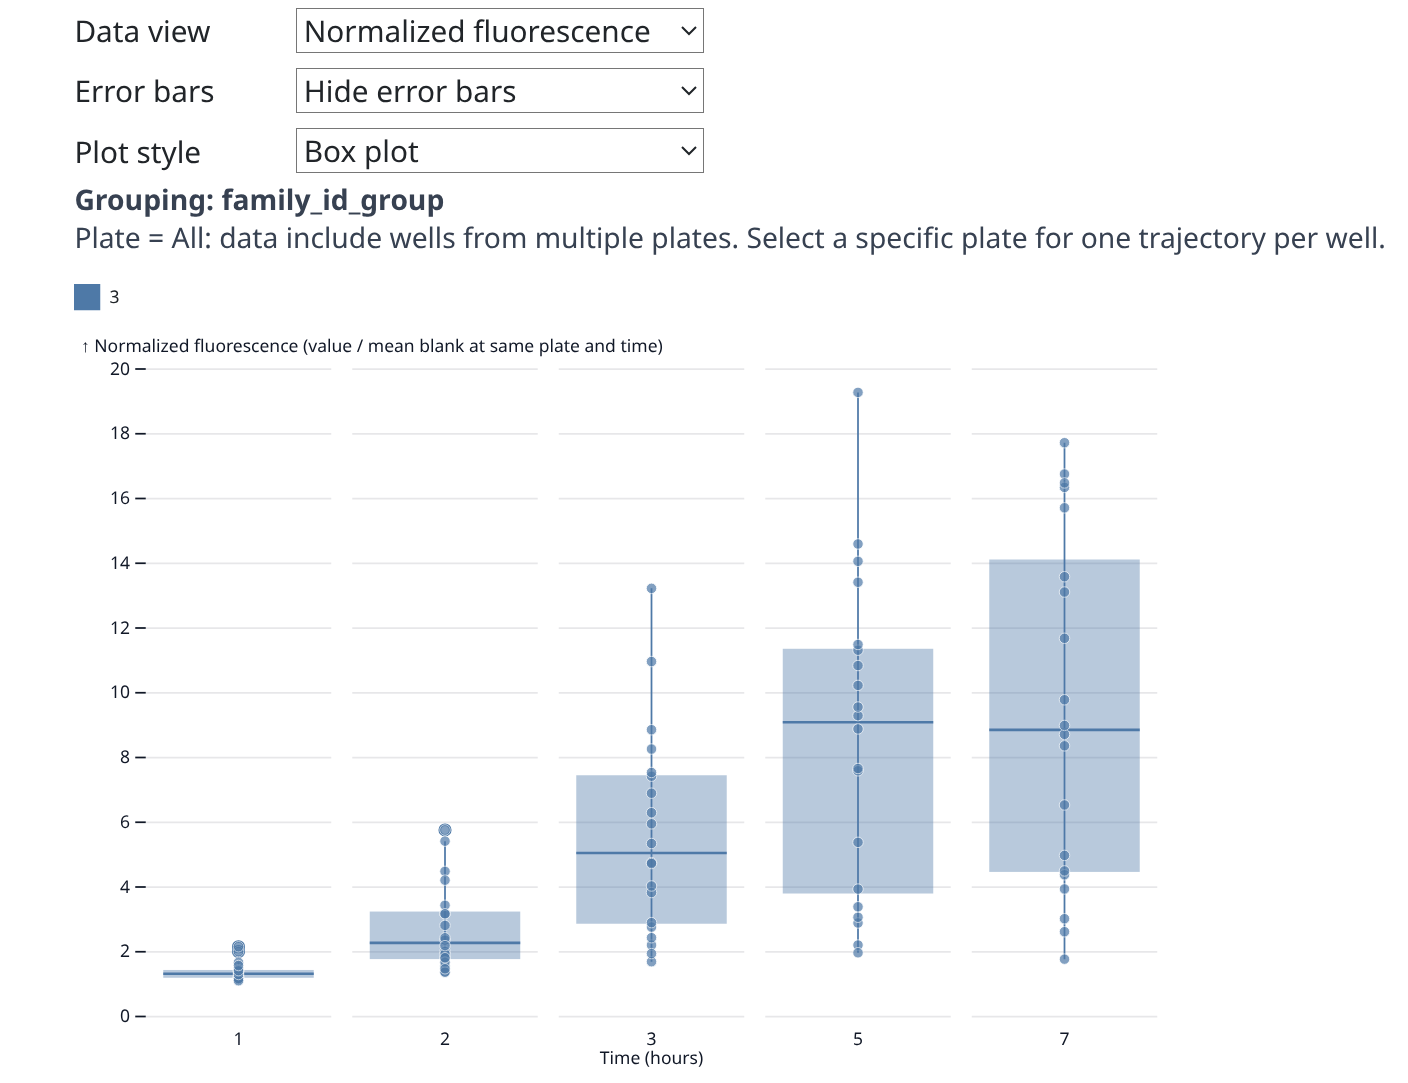Viewport: 1408px width, 1083px height.
Task: Click the topmost data point at 3 hours
Action: [x=651, y=589]
